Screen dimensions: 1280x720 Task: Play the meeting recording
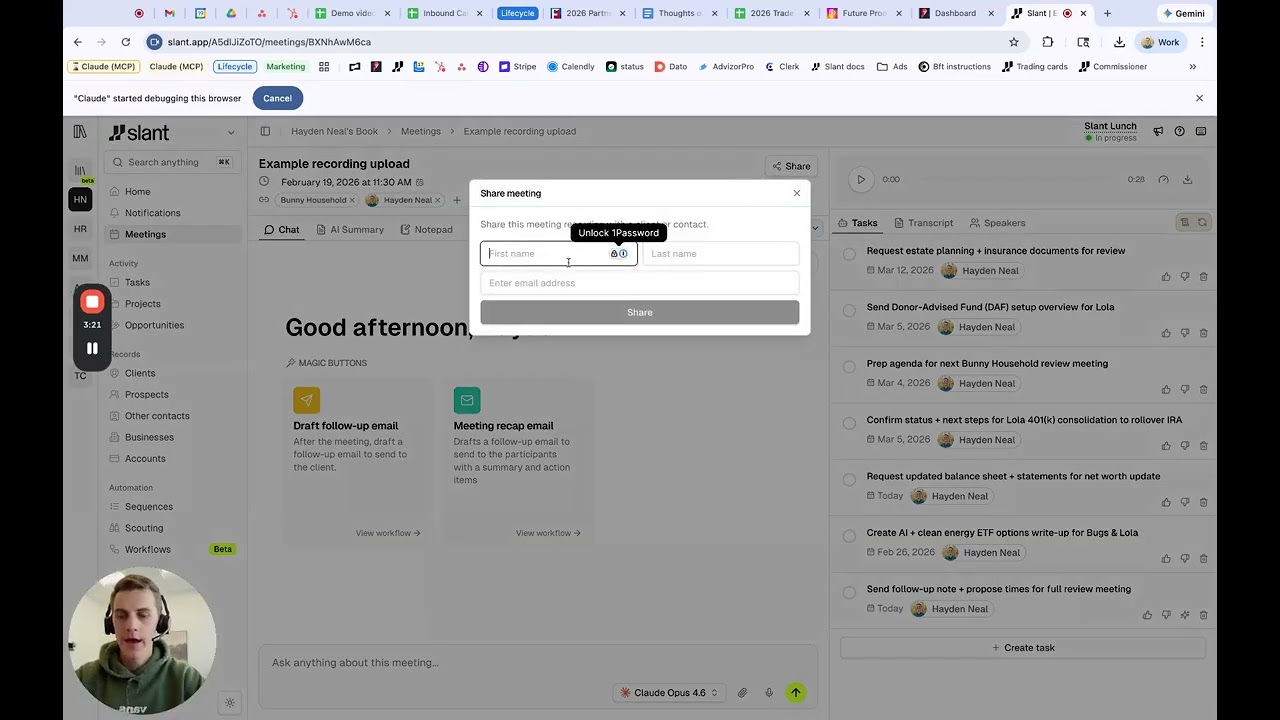tap(861, 179)
